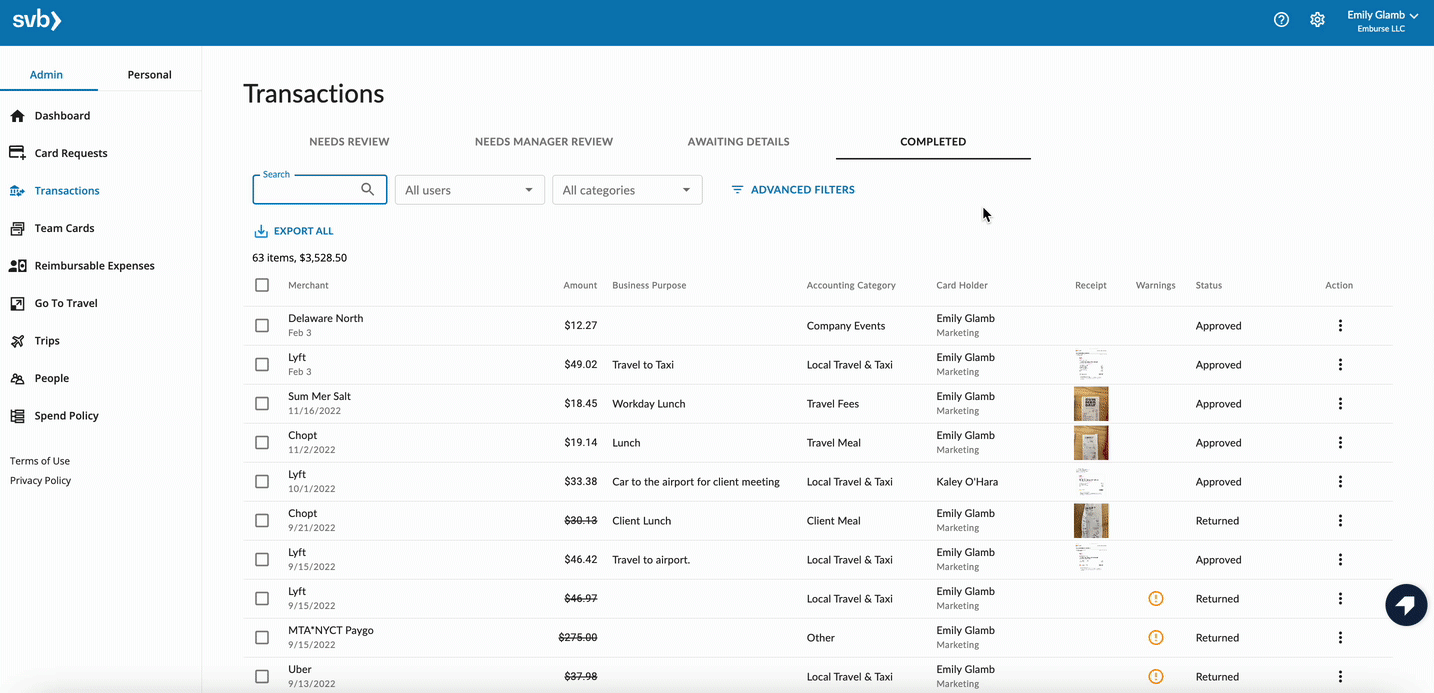1434x693 pixels.
Task: Click warning icon on Uber $37.98 row
Action: (x=1156, y=677)
